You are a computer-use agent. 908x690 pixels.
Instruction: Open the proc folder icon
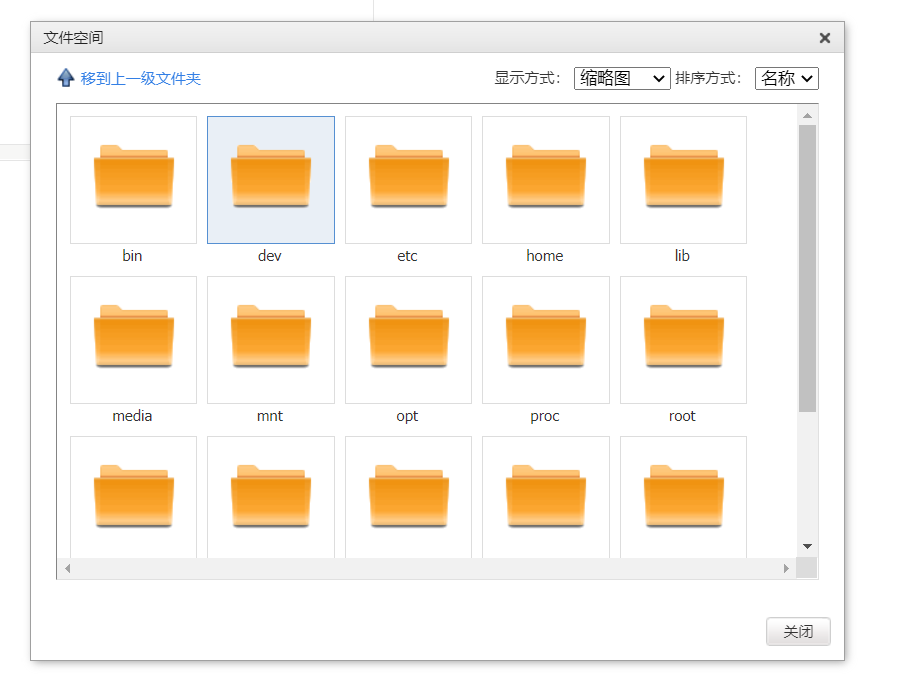click(x=545, y=336)
